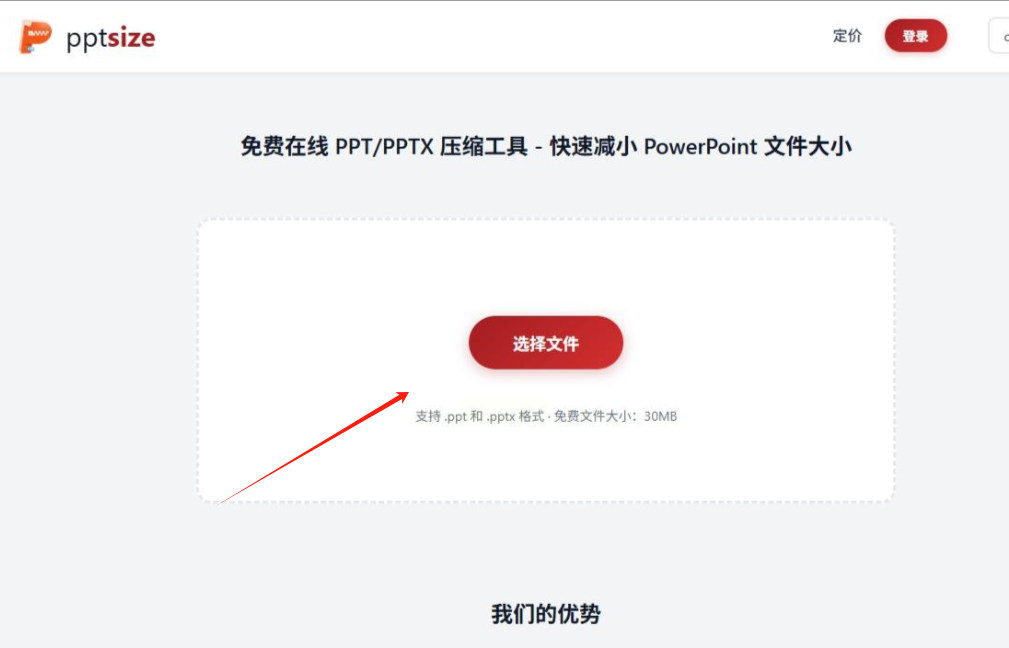This screenshot has height=648, width=1009.
Task: Click the .pptx format mention in hint
Action: tap(501, 417)
